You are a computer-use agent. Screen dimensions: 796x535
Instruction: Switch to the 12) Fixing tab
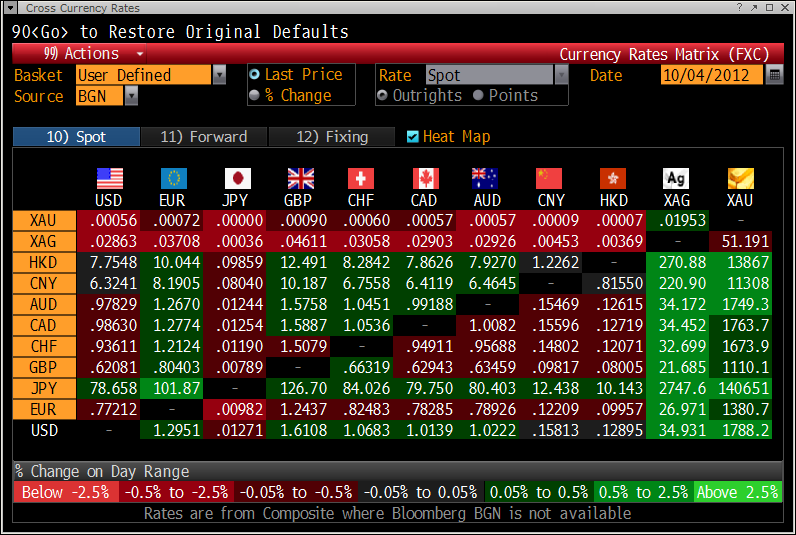[333, 137]
